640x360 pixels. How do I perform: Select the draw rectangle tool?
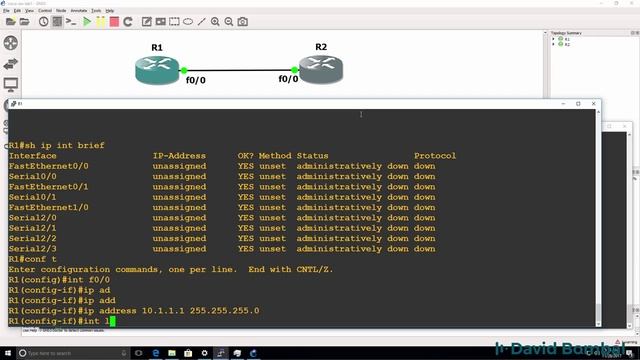(174, 22)
